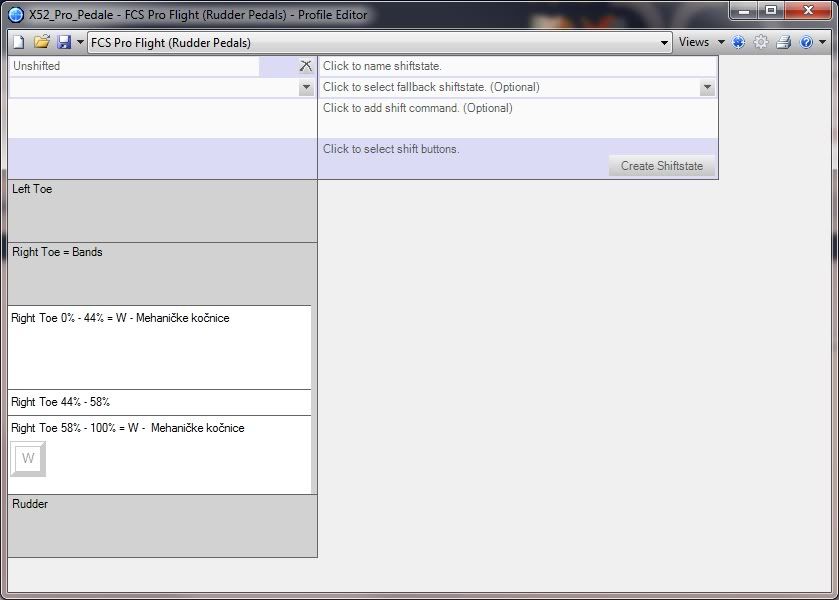Expand the save options arrow beside the floppy icon
Image resolution: width=839 pixels, height=600 pixels.
[x=80, y=43]
